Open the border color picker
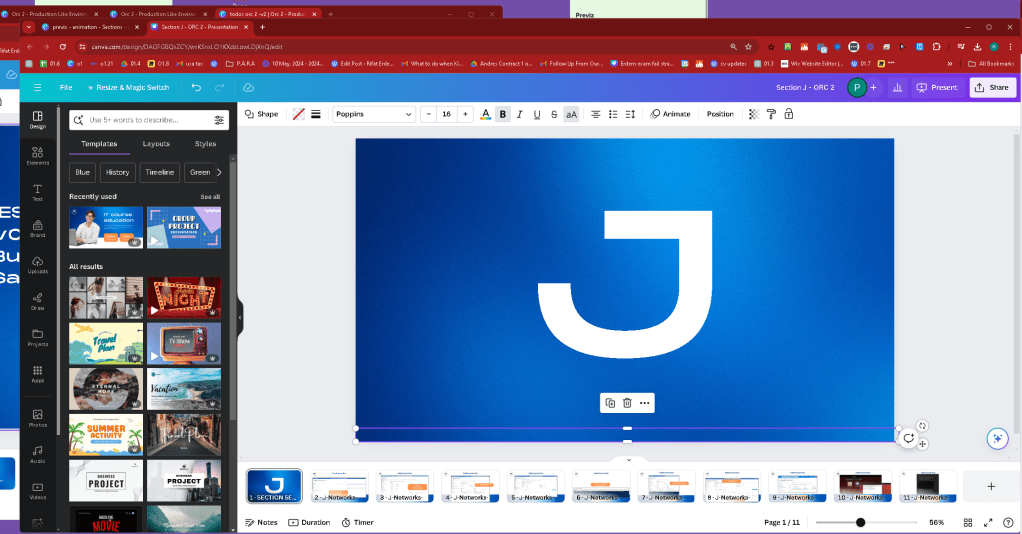This screenshot has height=534, width=1022. tap(299, 114)
